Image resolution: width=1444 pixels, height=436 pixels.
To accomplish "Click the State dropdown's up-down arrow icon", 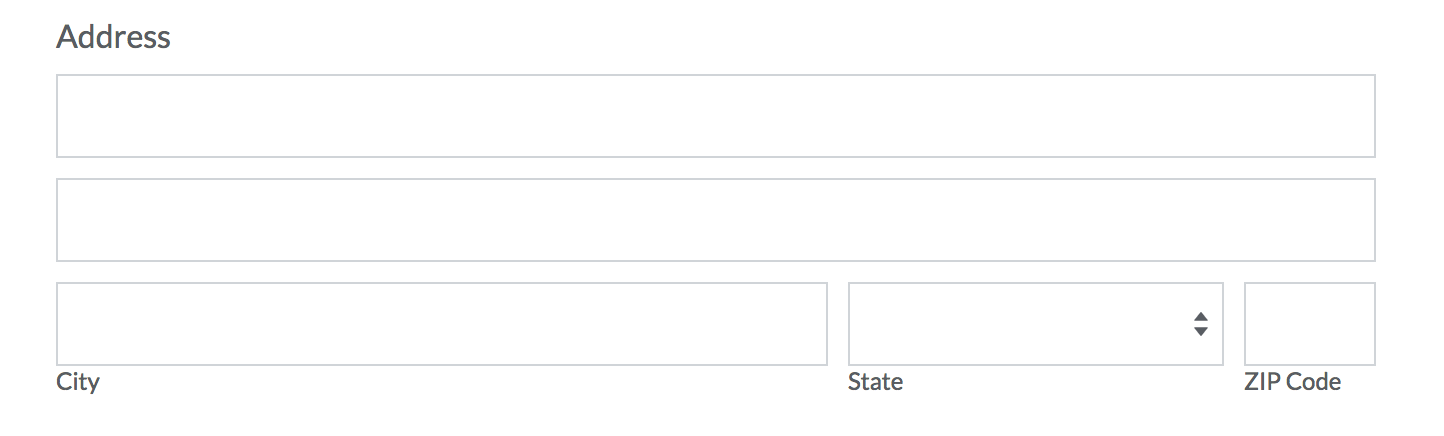I will [x=1201, y=324].
